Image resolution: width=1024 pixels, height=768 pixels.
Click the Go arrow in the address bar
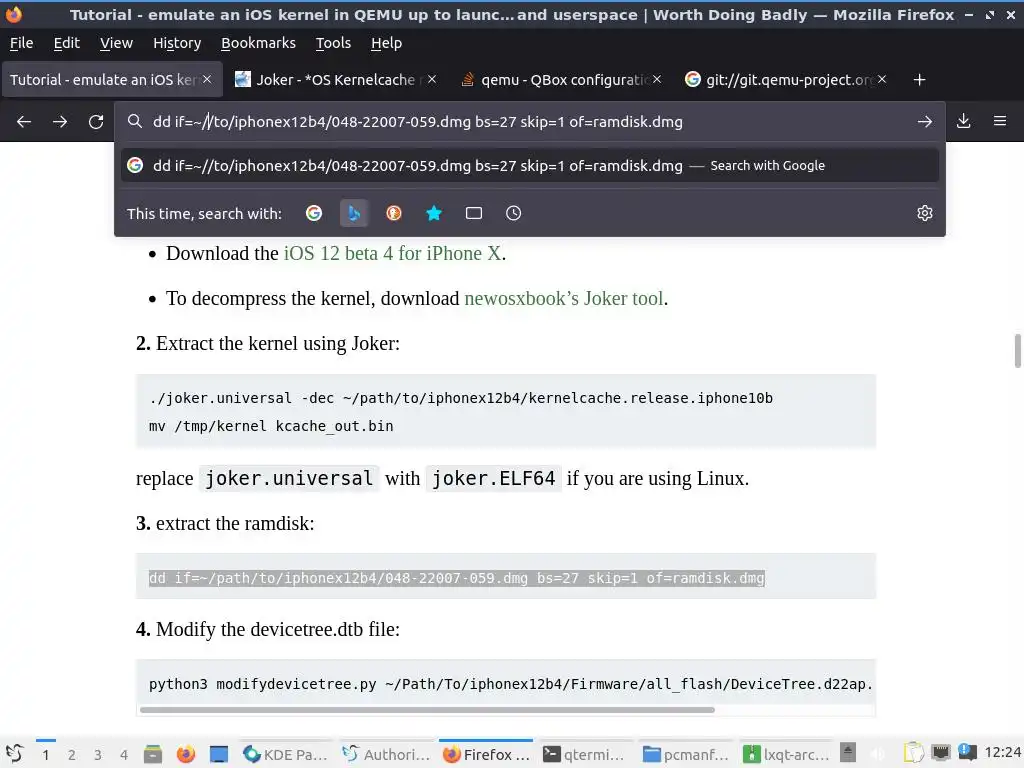coord(924,121)
